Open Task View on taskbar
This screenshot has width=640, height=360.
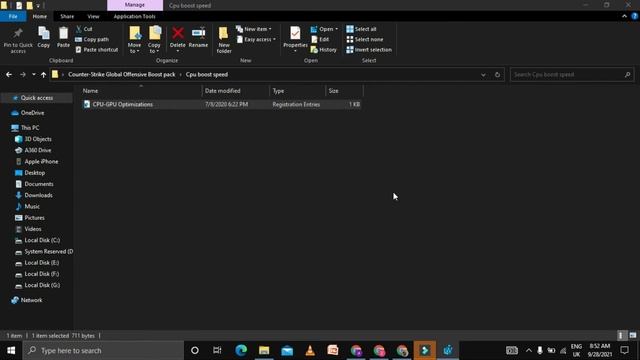pos(217,350)
